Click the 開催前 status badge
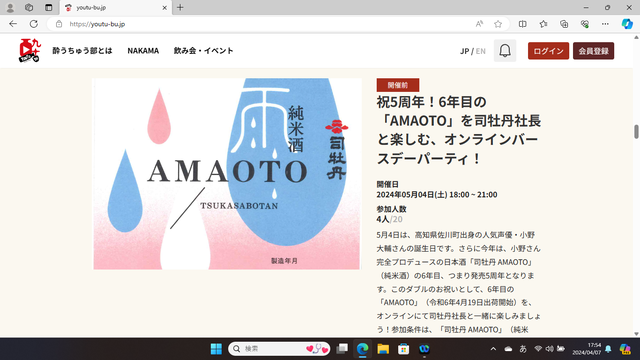Screen dimensions: 640x360 398,85
